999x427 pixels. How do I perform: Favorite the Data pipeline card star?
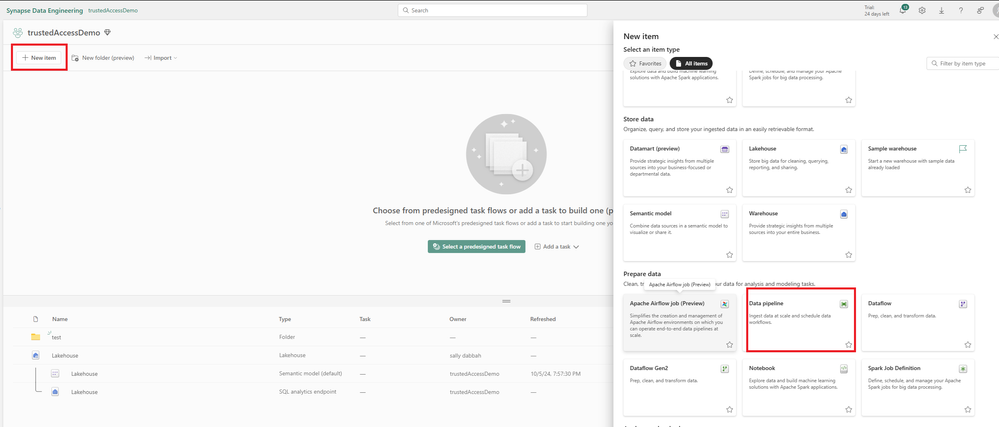click(849, 345)
